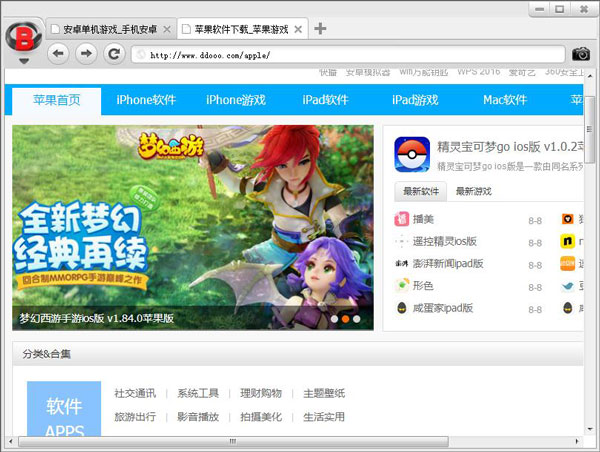Open the 遥控精灵ios版 link
This screenshot has width=600, height=452.
[445, 242]
